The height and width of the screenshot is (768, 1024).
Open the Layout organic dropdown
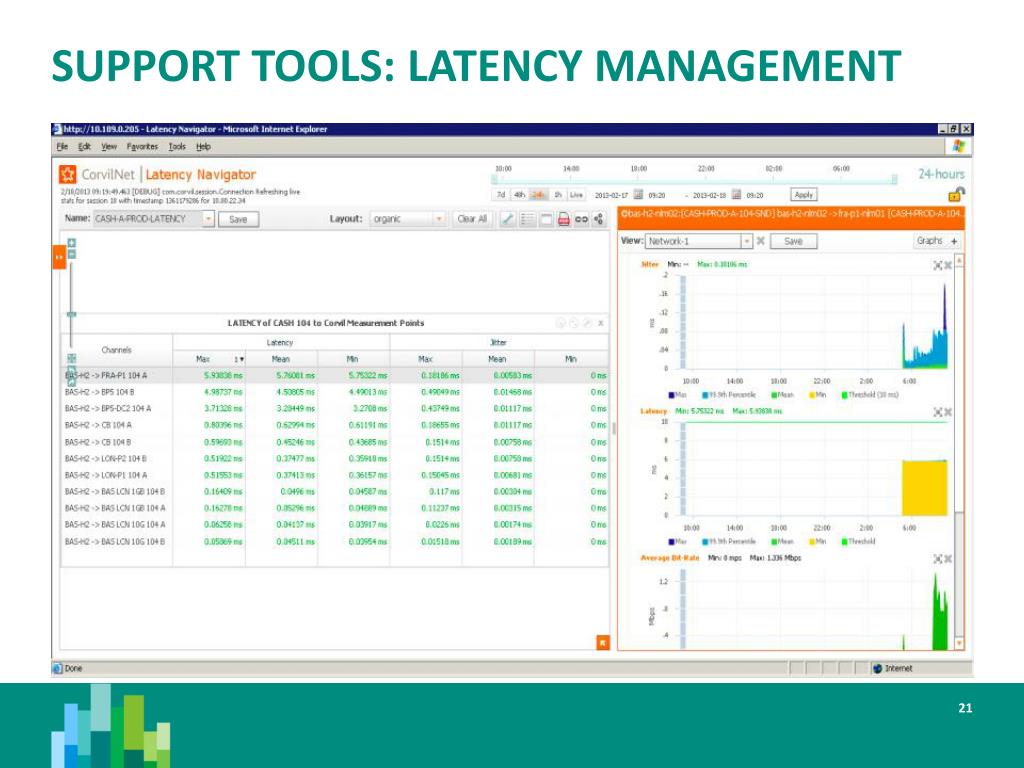[408, 219]
